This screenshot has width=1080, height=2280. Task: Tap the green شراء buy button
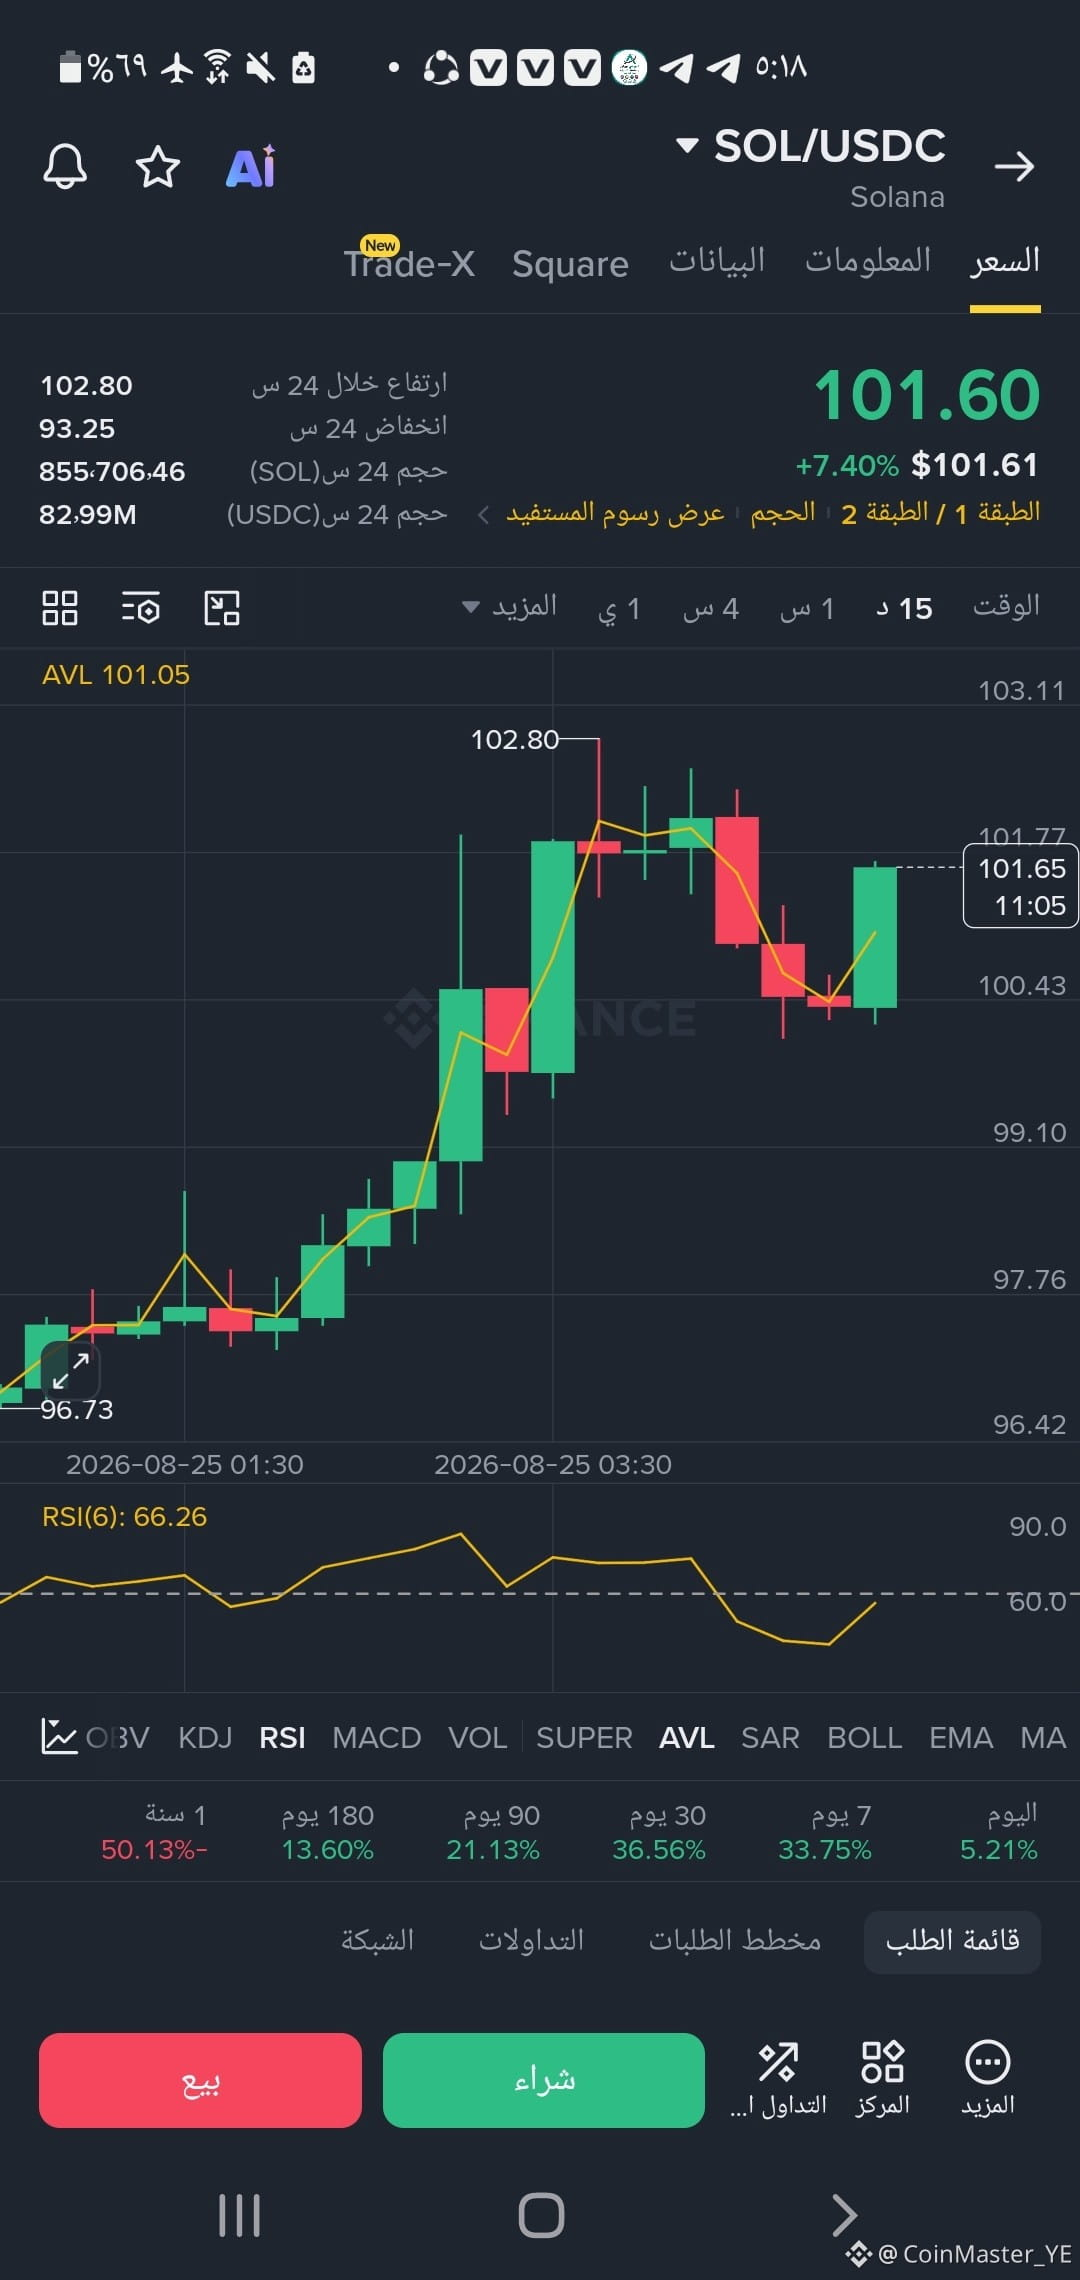click(544, 2080)
